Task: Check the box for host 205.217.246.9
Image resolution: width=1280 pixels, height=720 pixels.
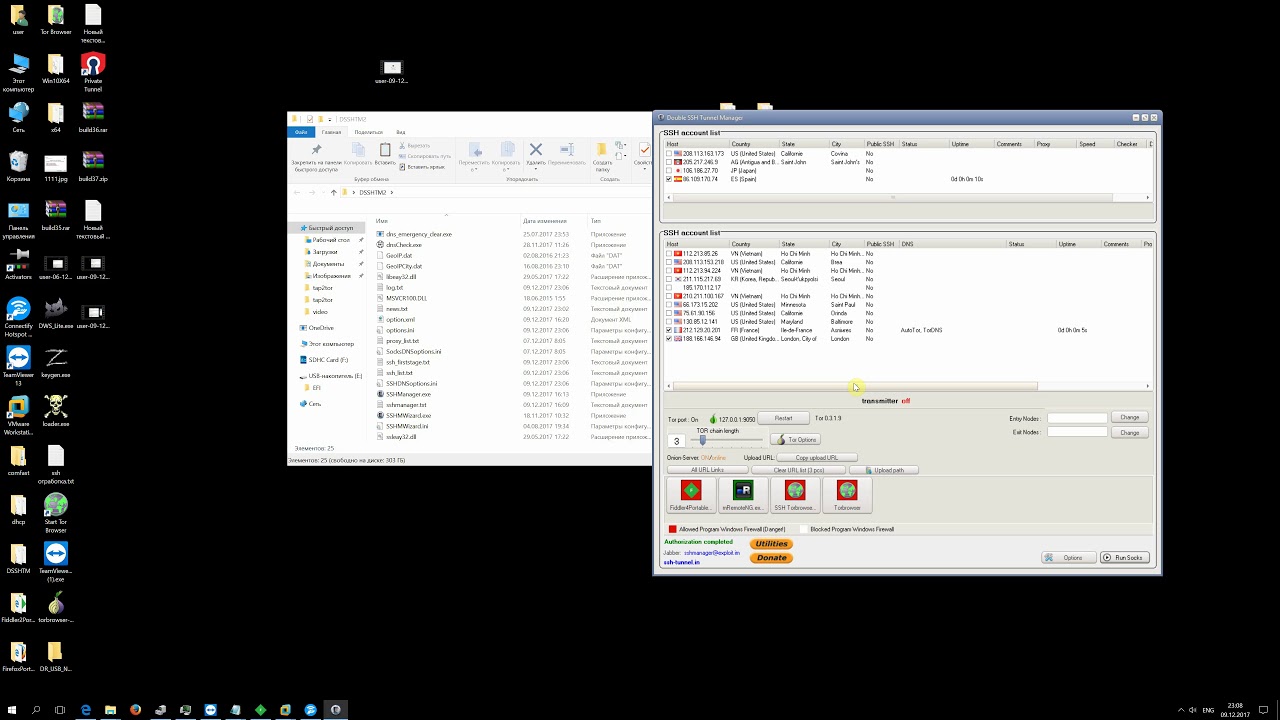Action: tap(669, 162)
